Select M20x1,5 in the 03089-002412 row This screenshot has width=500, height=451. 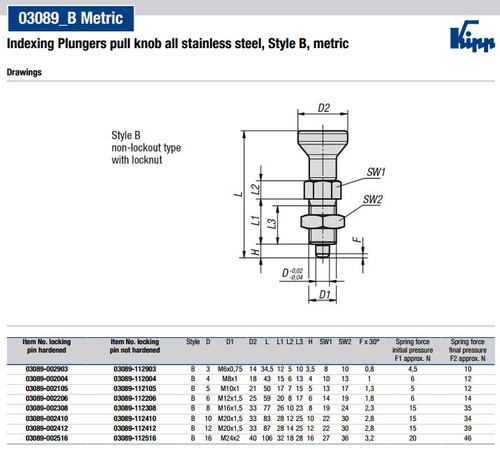tap(230, 428)
